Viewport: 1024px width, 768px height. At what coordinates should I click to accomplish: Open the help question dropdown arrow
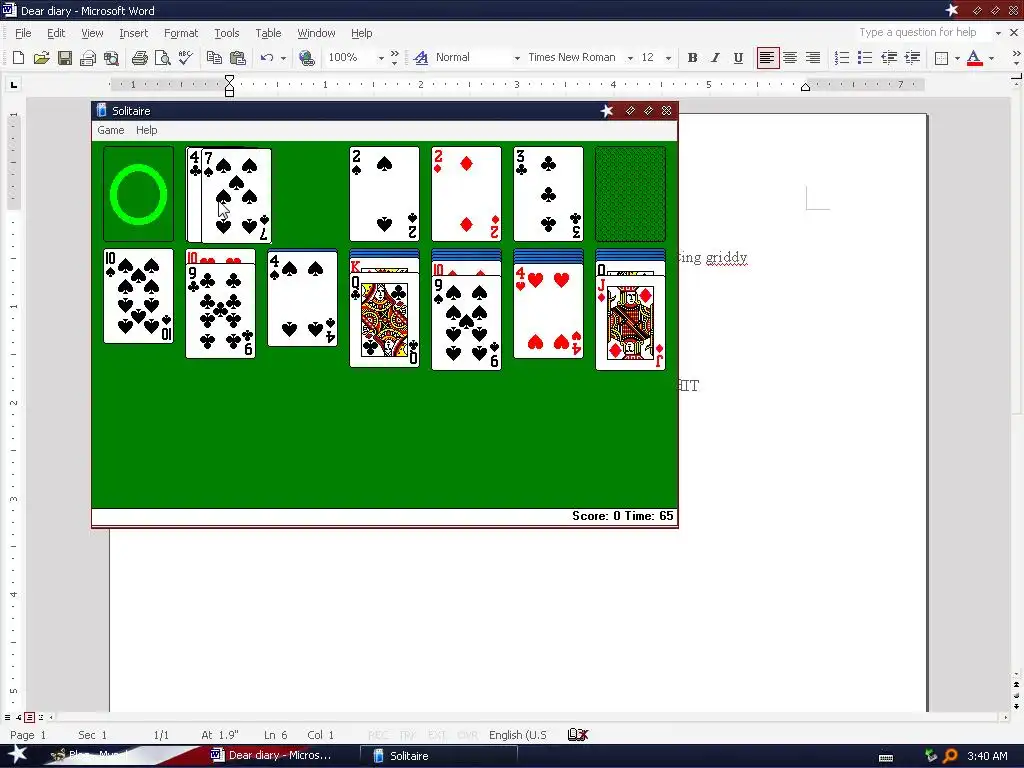tap(998, 33)
